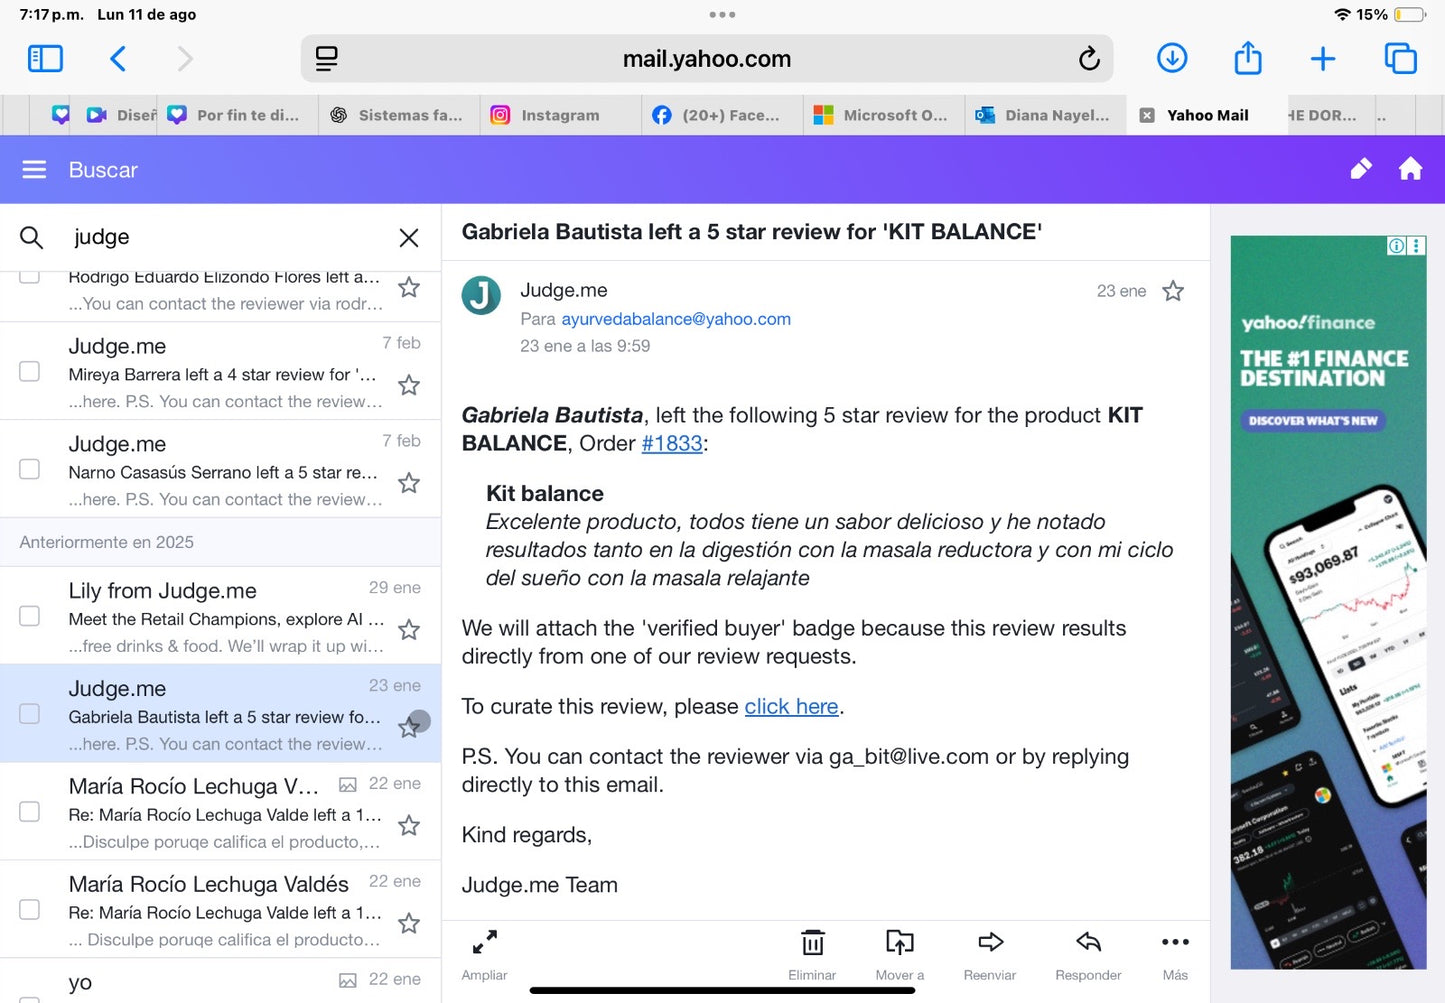Show all tabs overview icon
Viewport: 1445px width, 1003px height.
(x=1400, y=59)
